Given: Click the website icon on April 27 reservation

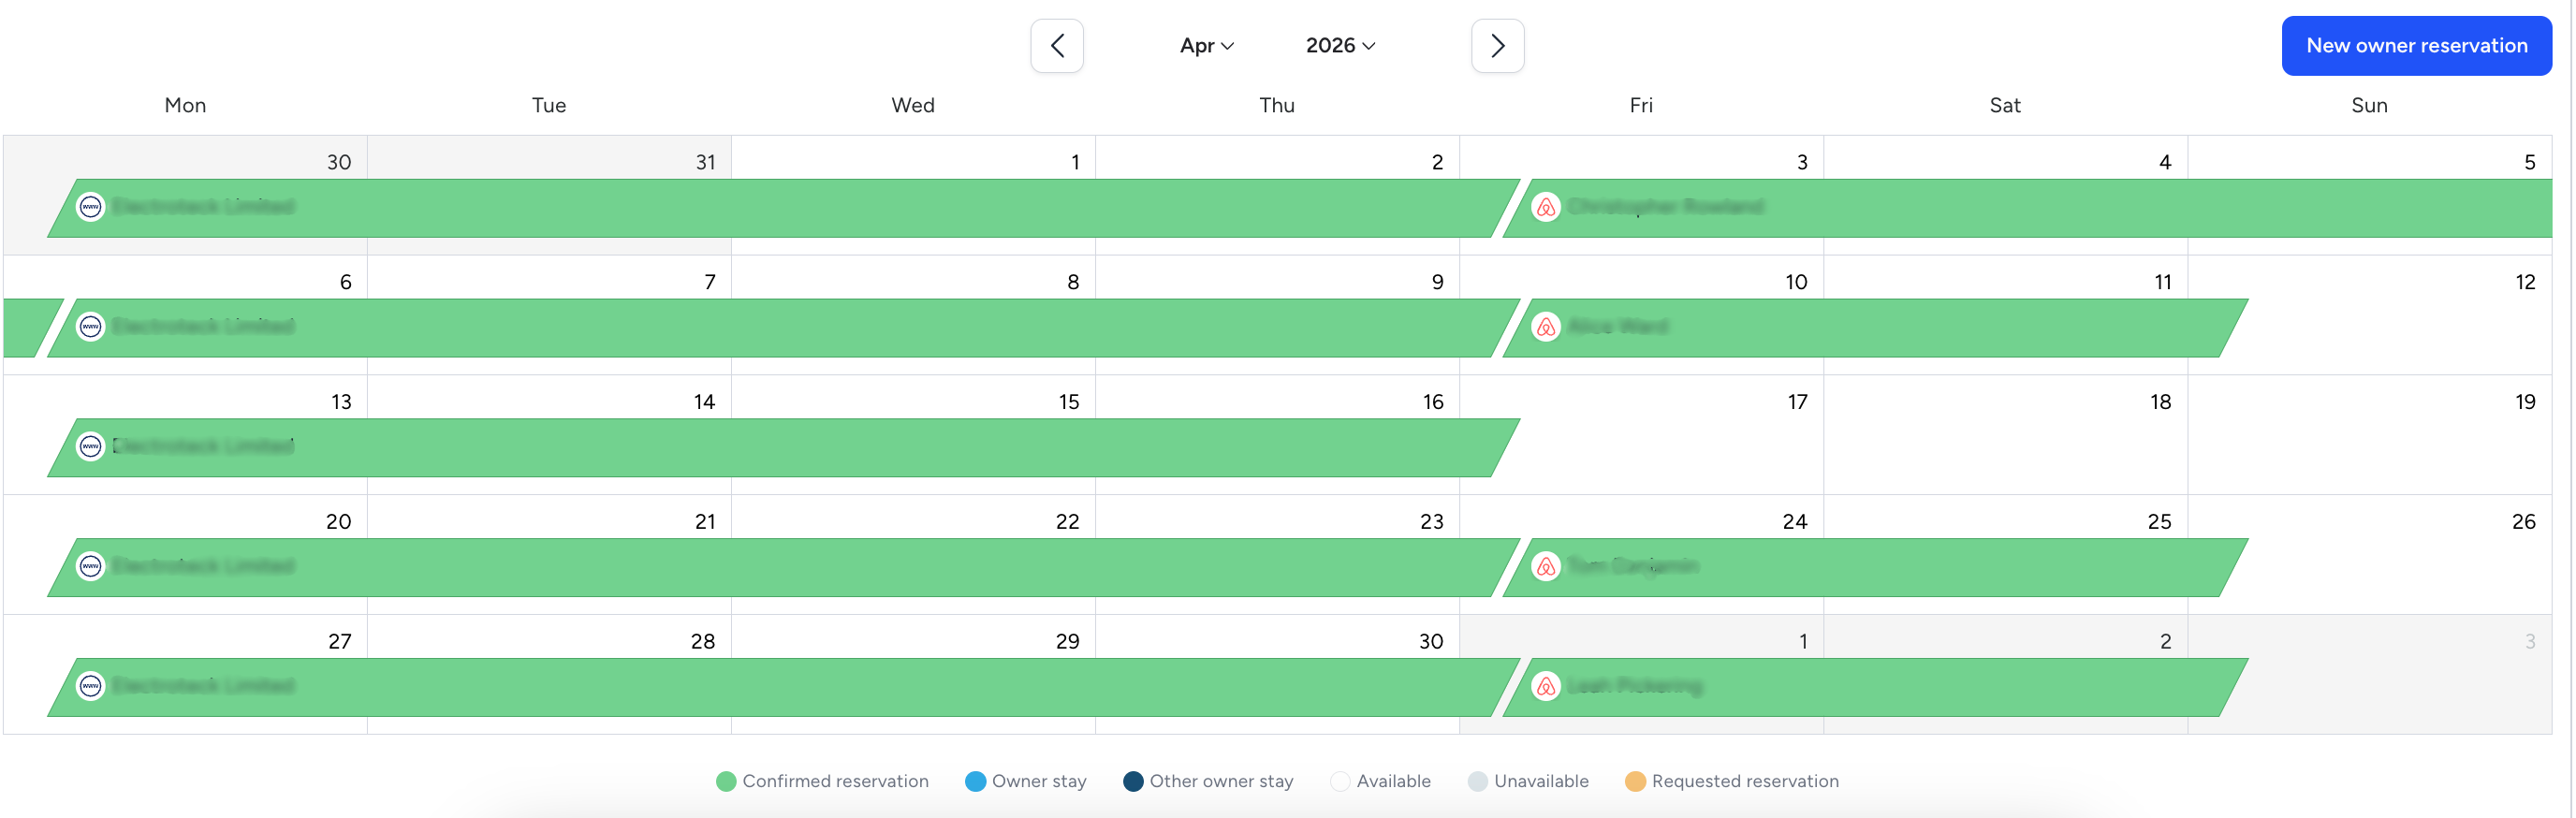Looking at the screenshot, I should (x=91, y=686).
